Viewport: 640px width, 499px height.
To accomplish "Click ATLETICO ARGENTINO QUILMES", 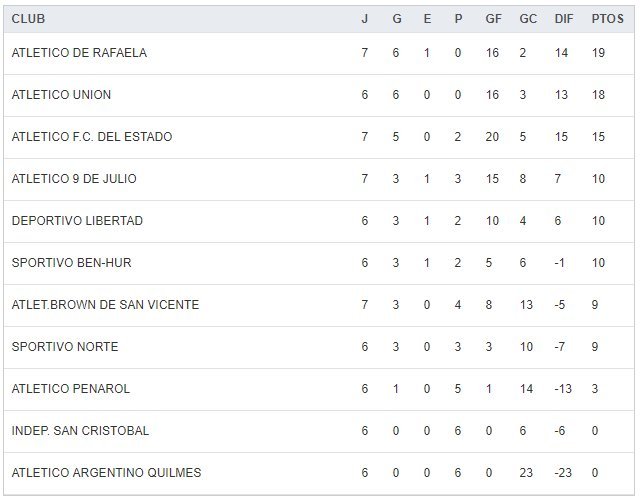I will click(106, 473).
